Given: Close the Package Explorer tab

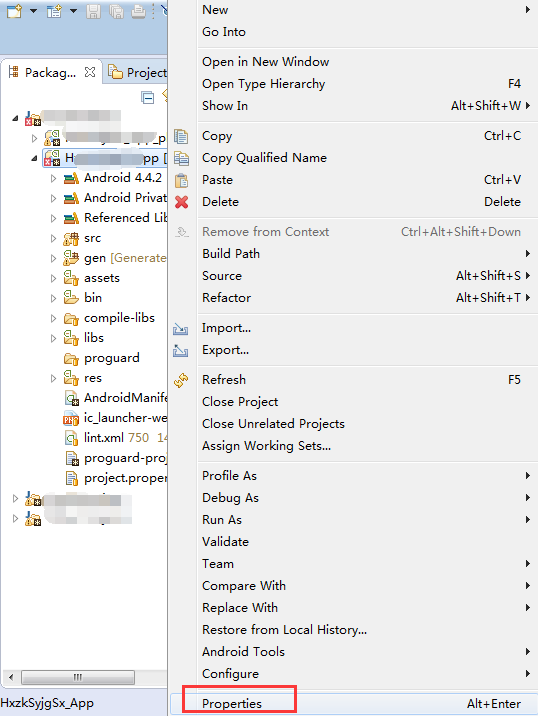Looking at the screenshot, I should click(90, 72).
